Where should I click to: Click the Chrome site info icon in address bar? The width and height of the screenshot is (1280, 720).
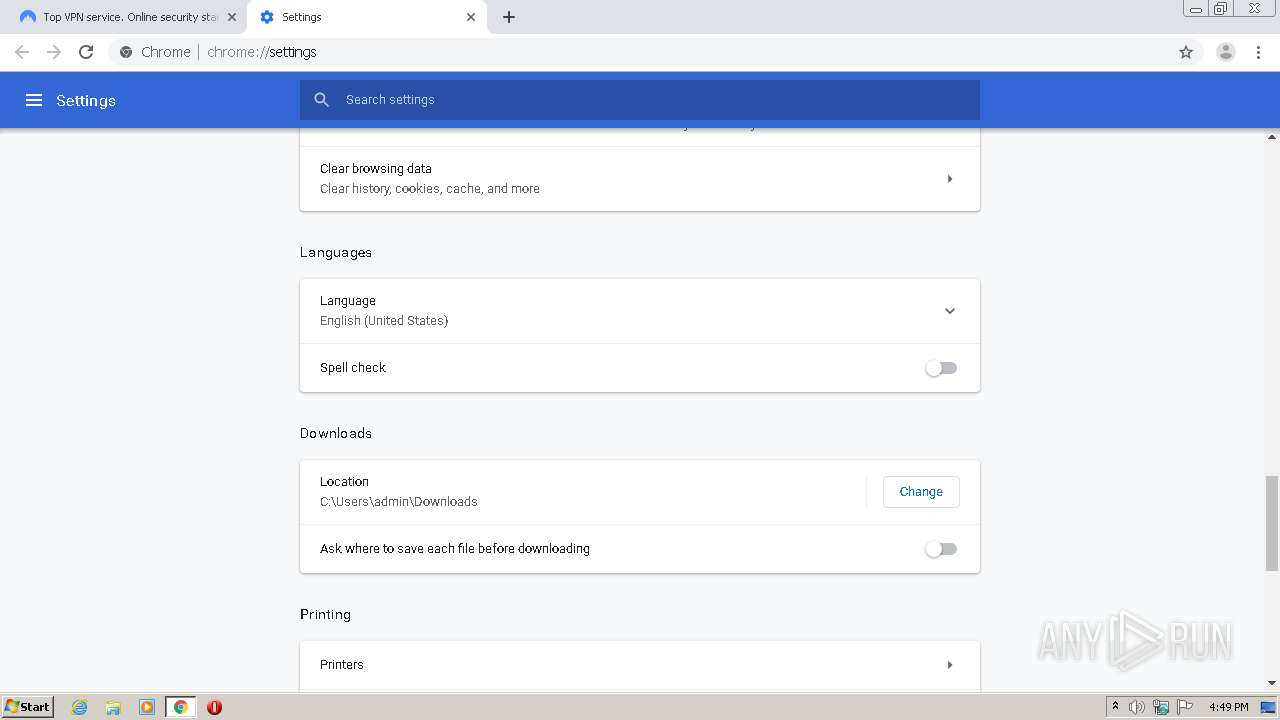(126, 52)
